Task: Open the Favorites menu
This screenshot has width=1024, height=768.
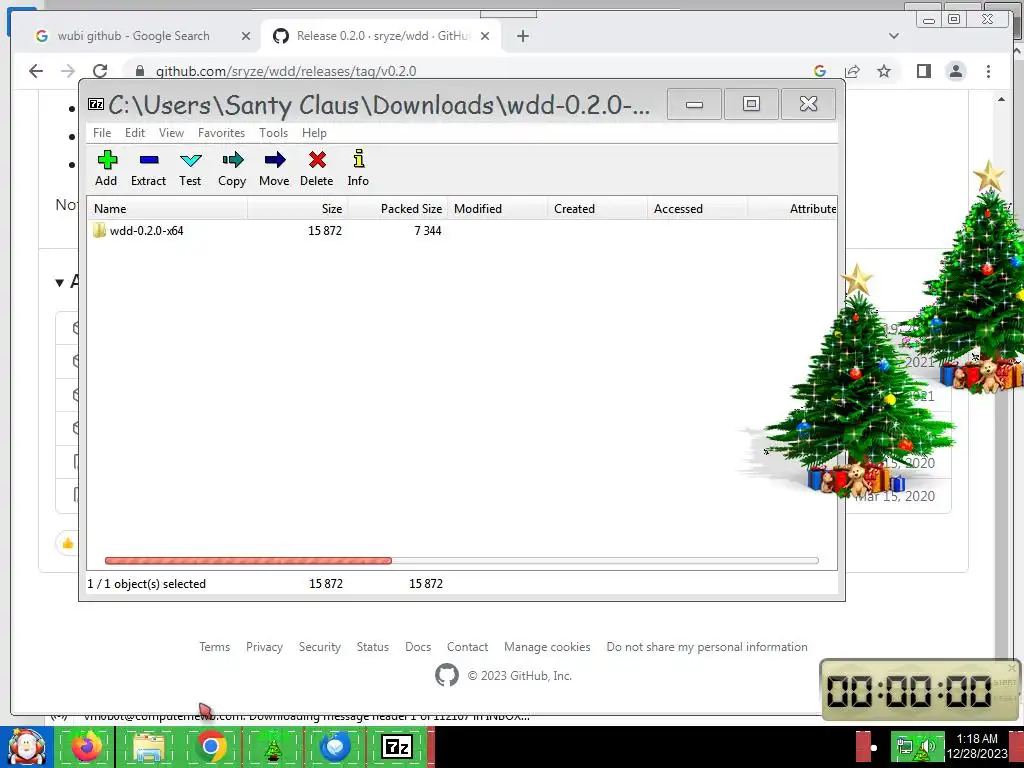Action: coord(221,133)
